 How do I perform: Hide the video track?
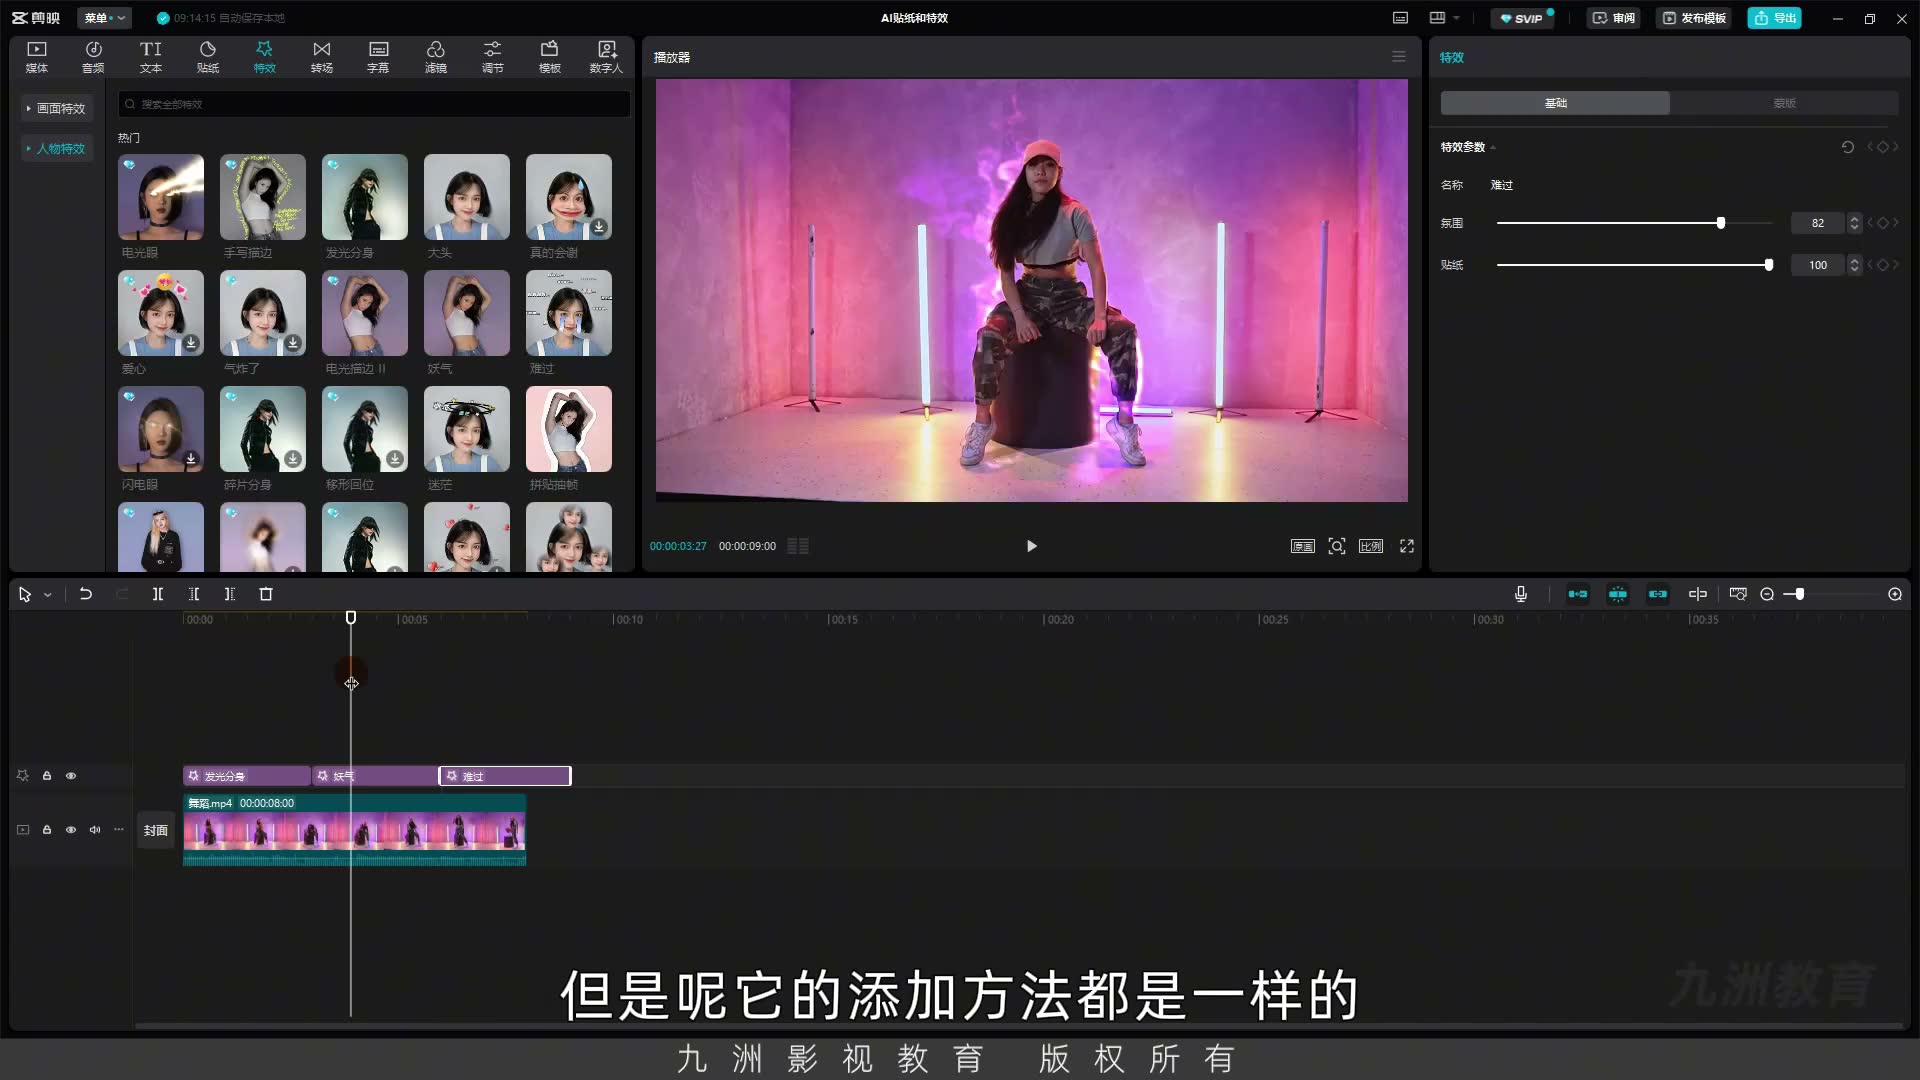[x=71, y=830]
